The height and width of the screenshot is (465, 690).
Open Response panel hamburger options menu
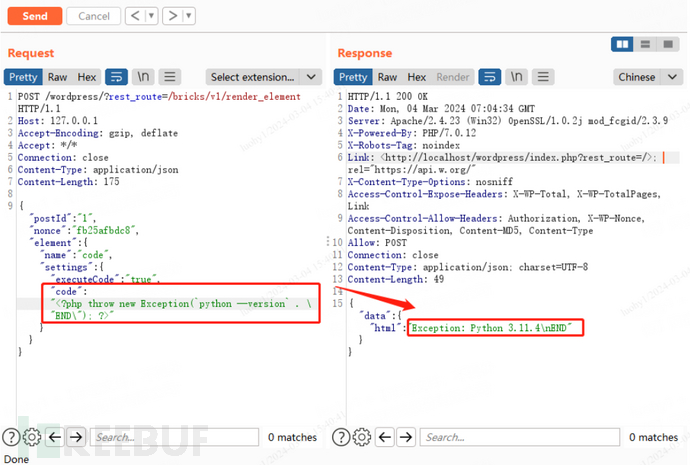[544, 77]
